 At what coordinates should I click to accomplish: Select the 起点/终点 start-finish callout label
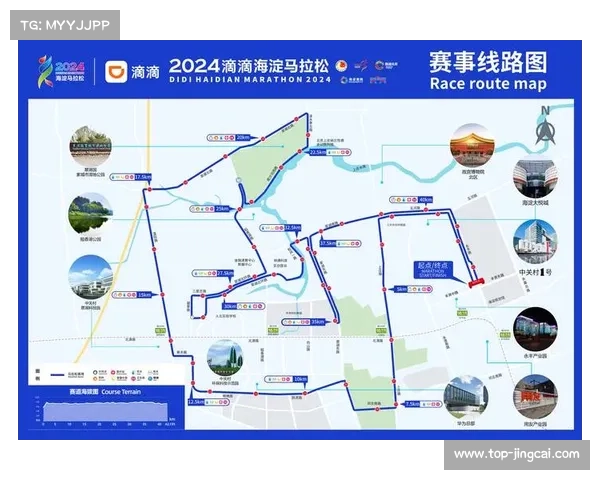(x=433, y=269)
